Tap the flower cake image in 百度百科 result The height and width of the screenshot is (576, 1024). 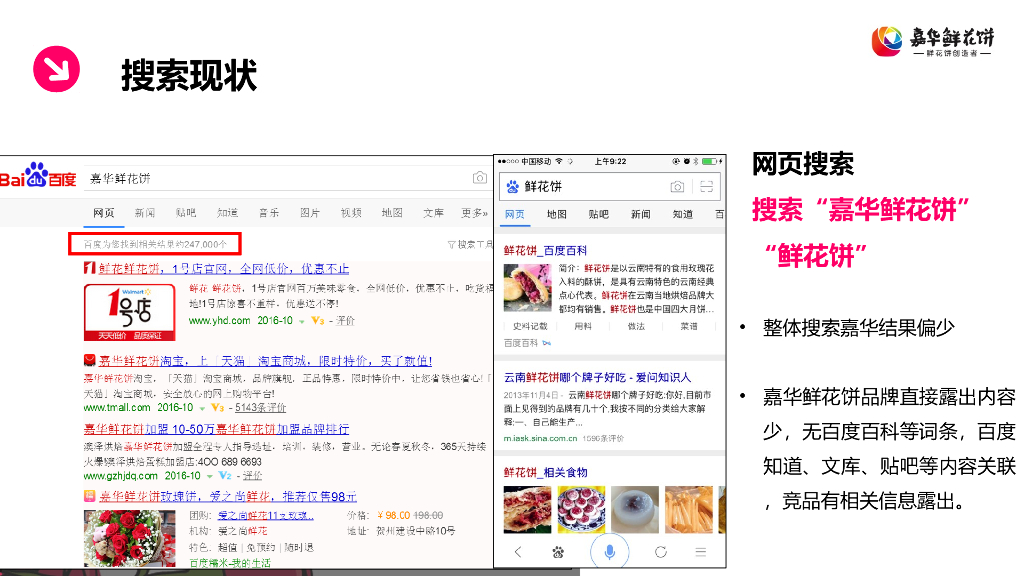tap(527, 287)
